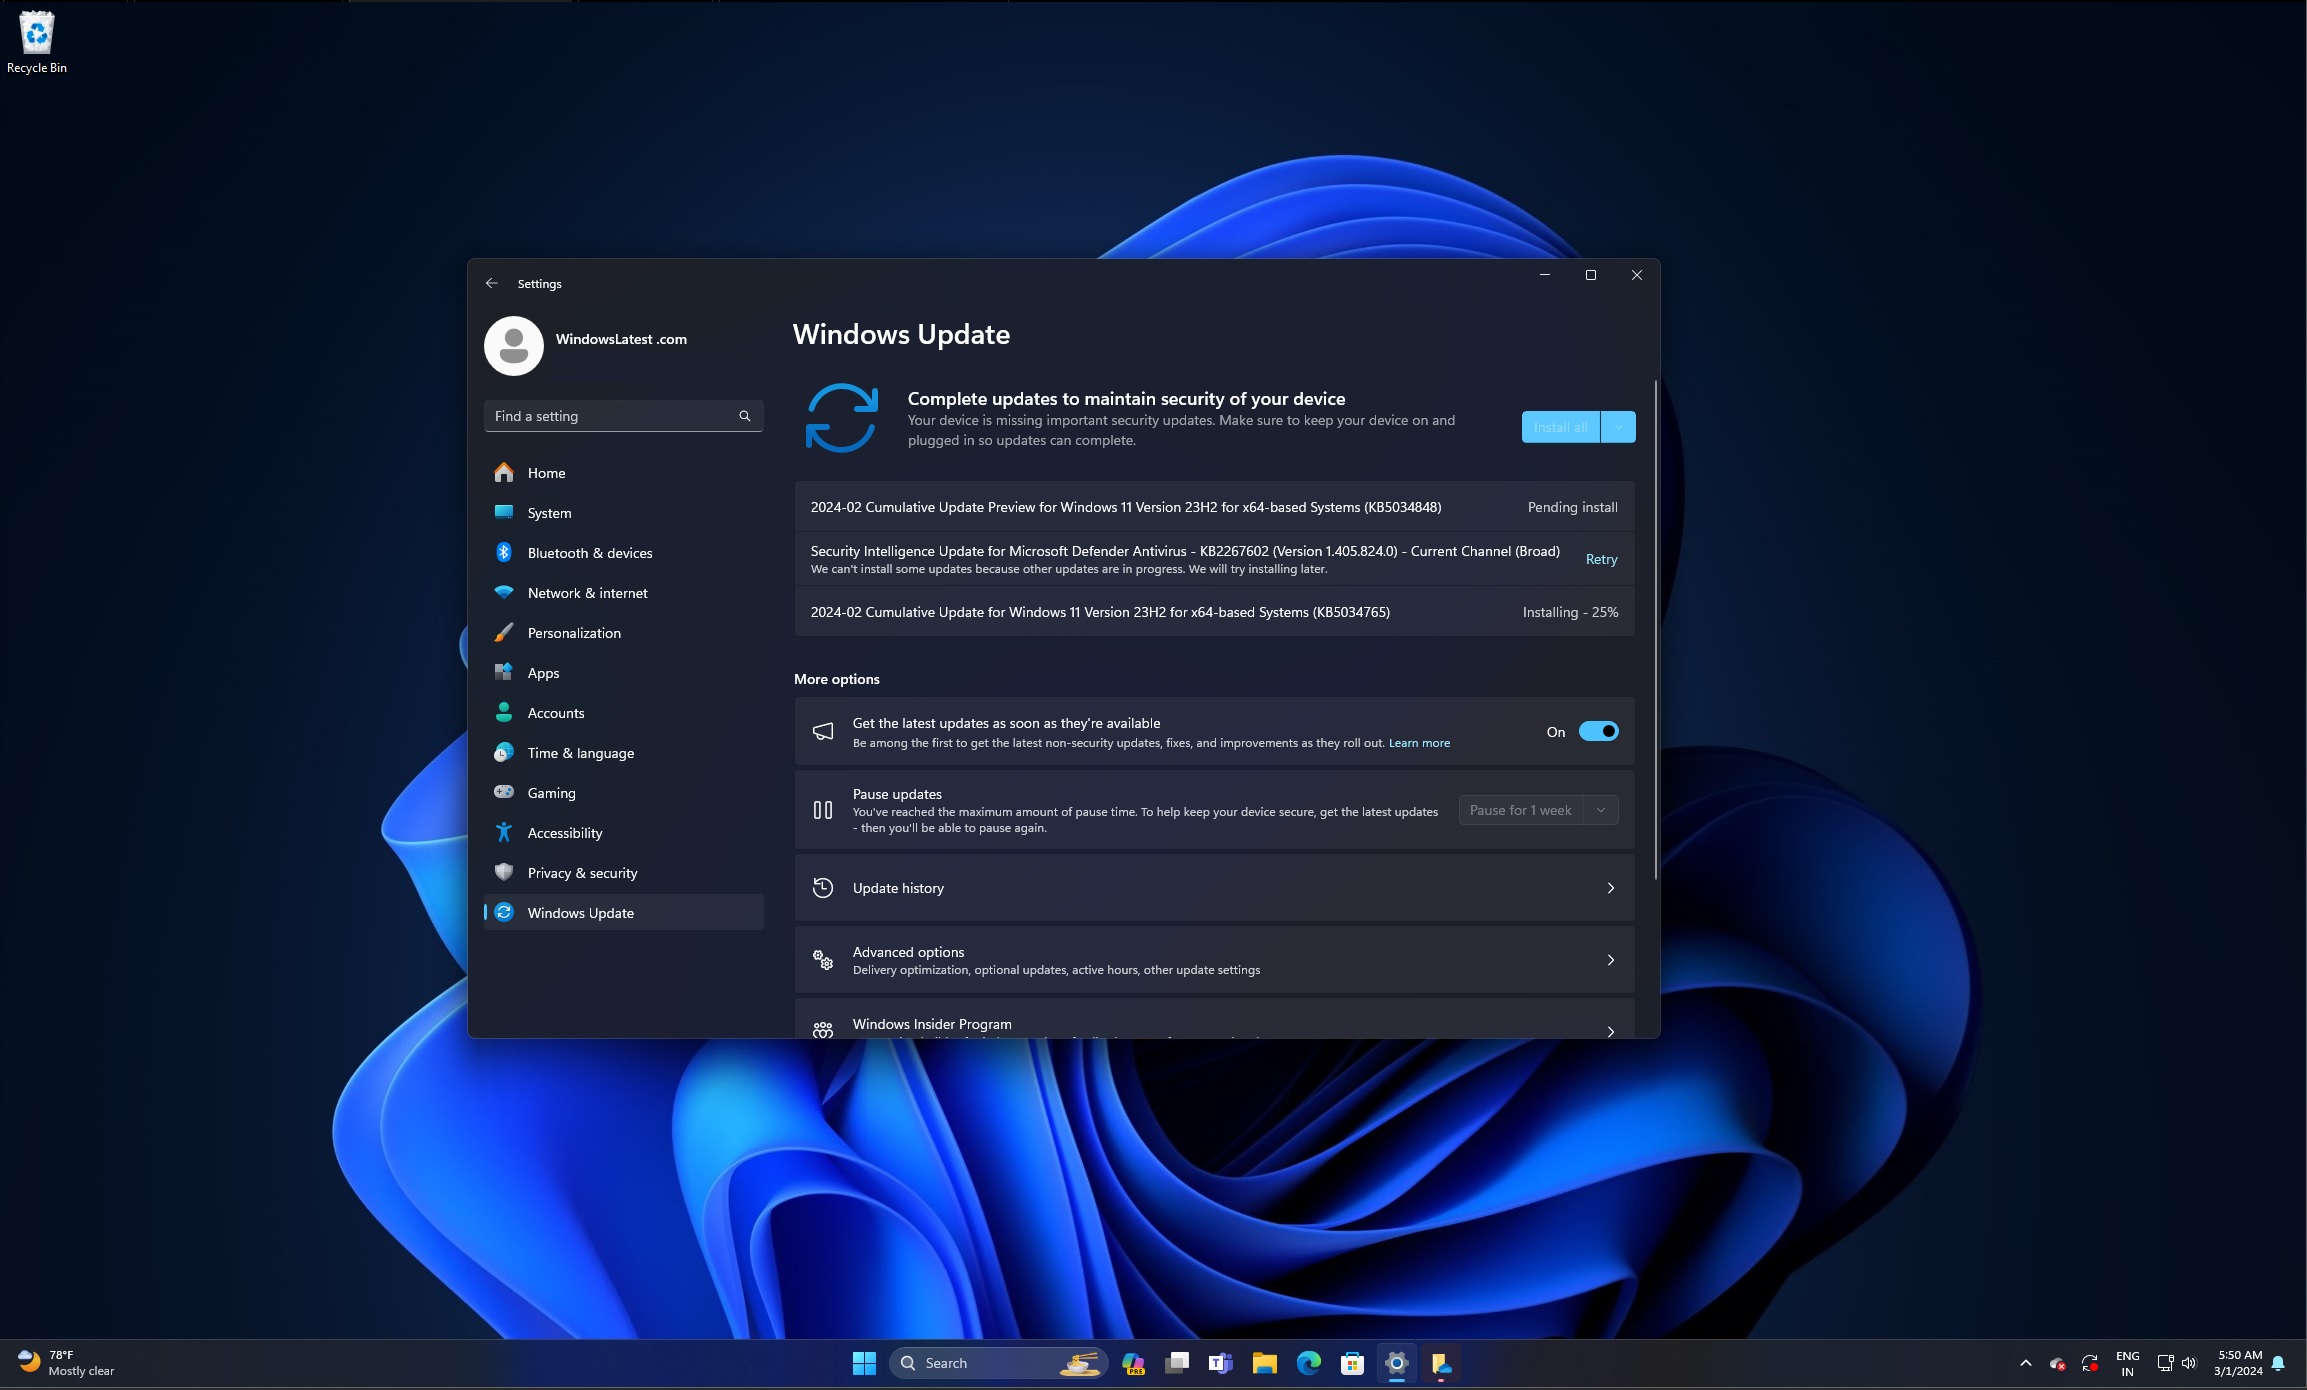Open Privacy & security settings

coord(582,872)
